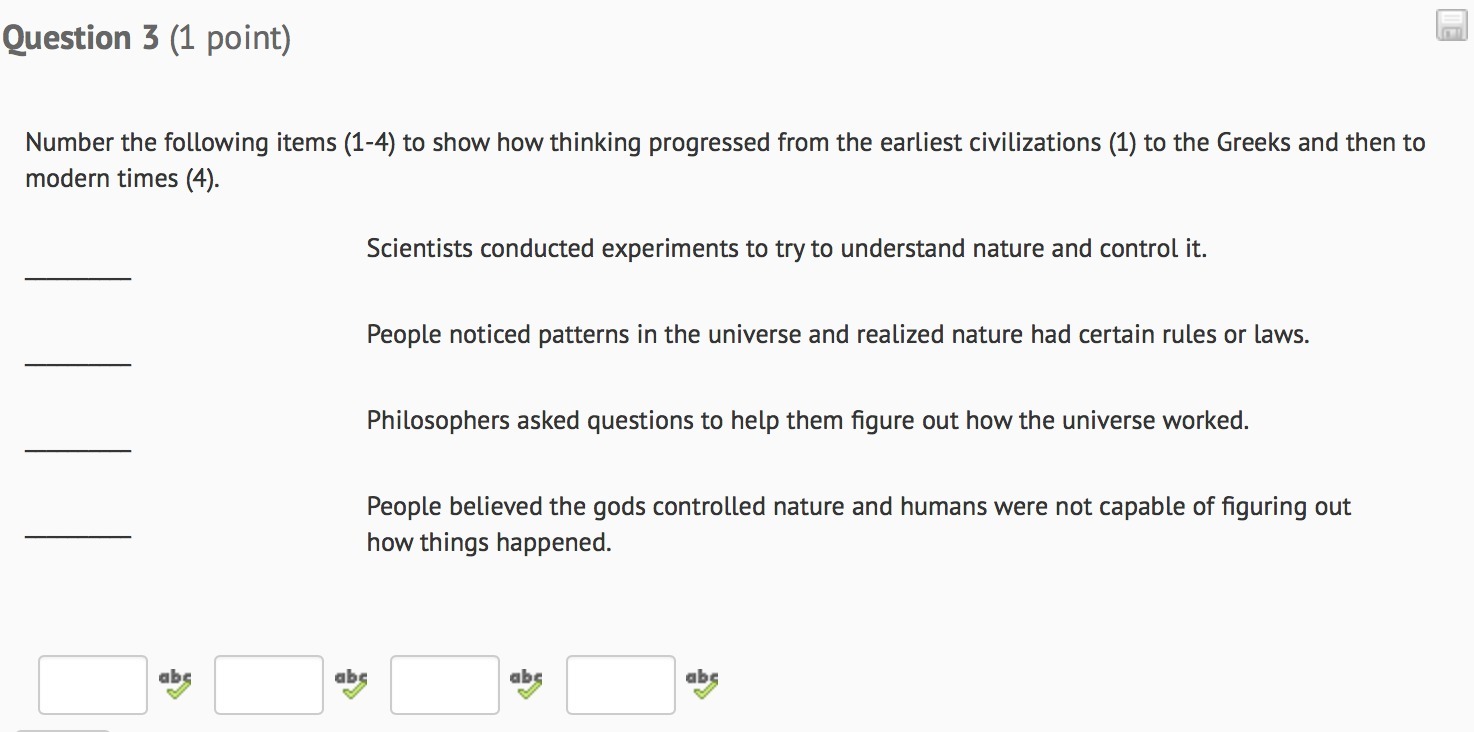1474x732 pixels.
Task: Click the blank line beside 'Scientists conducted experiments'
Action: click(x=78, y=275)
